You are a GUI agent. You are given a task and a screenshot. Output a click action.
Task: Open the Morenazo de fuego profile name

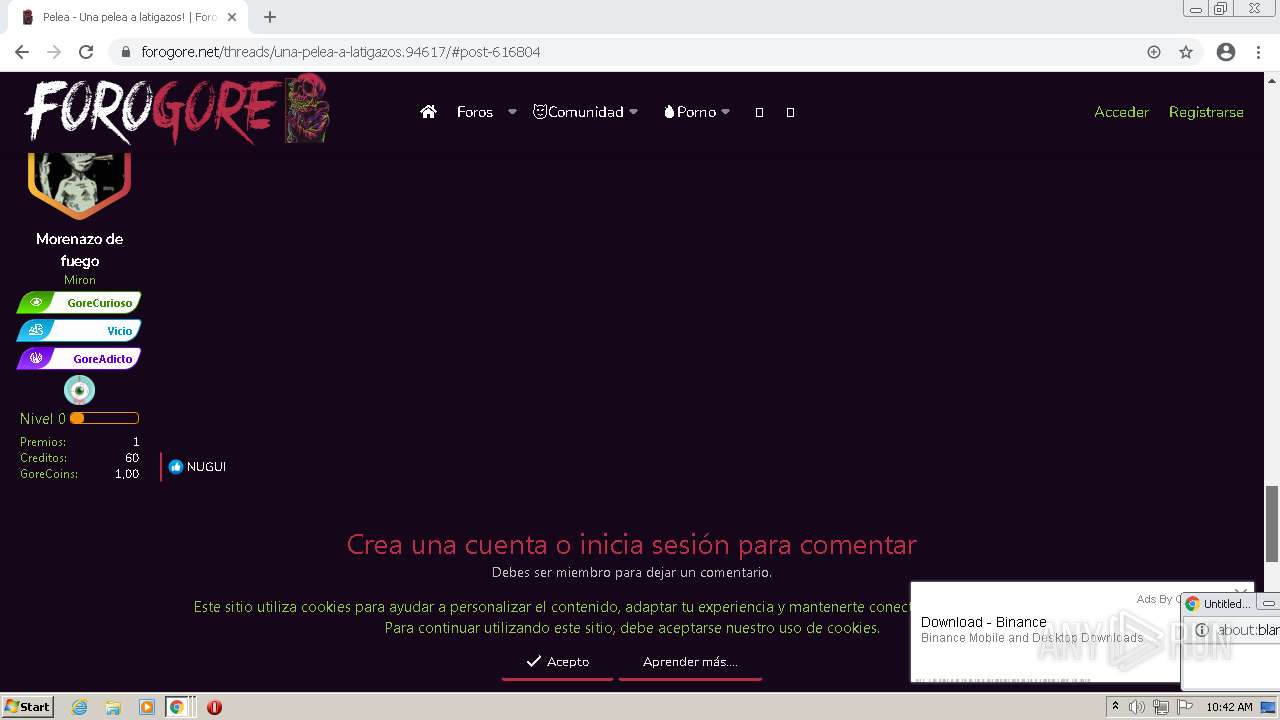click(80, 250)
